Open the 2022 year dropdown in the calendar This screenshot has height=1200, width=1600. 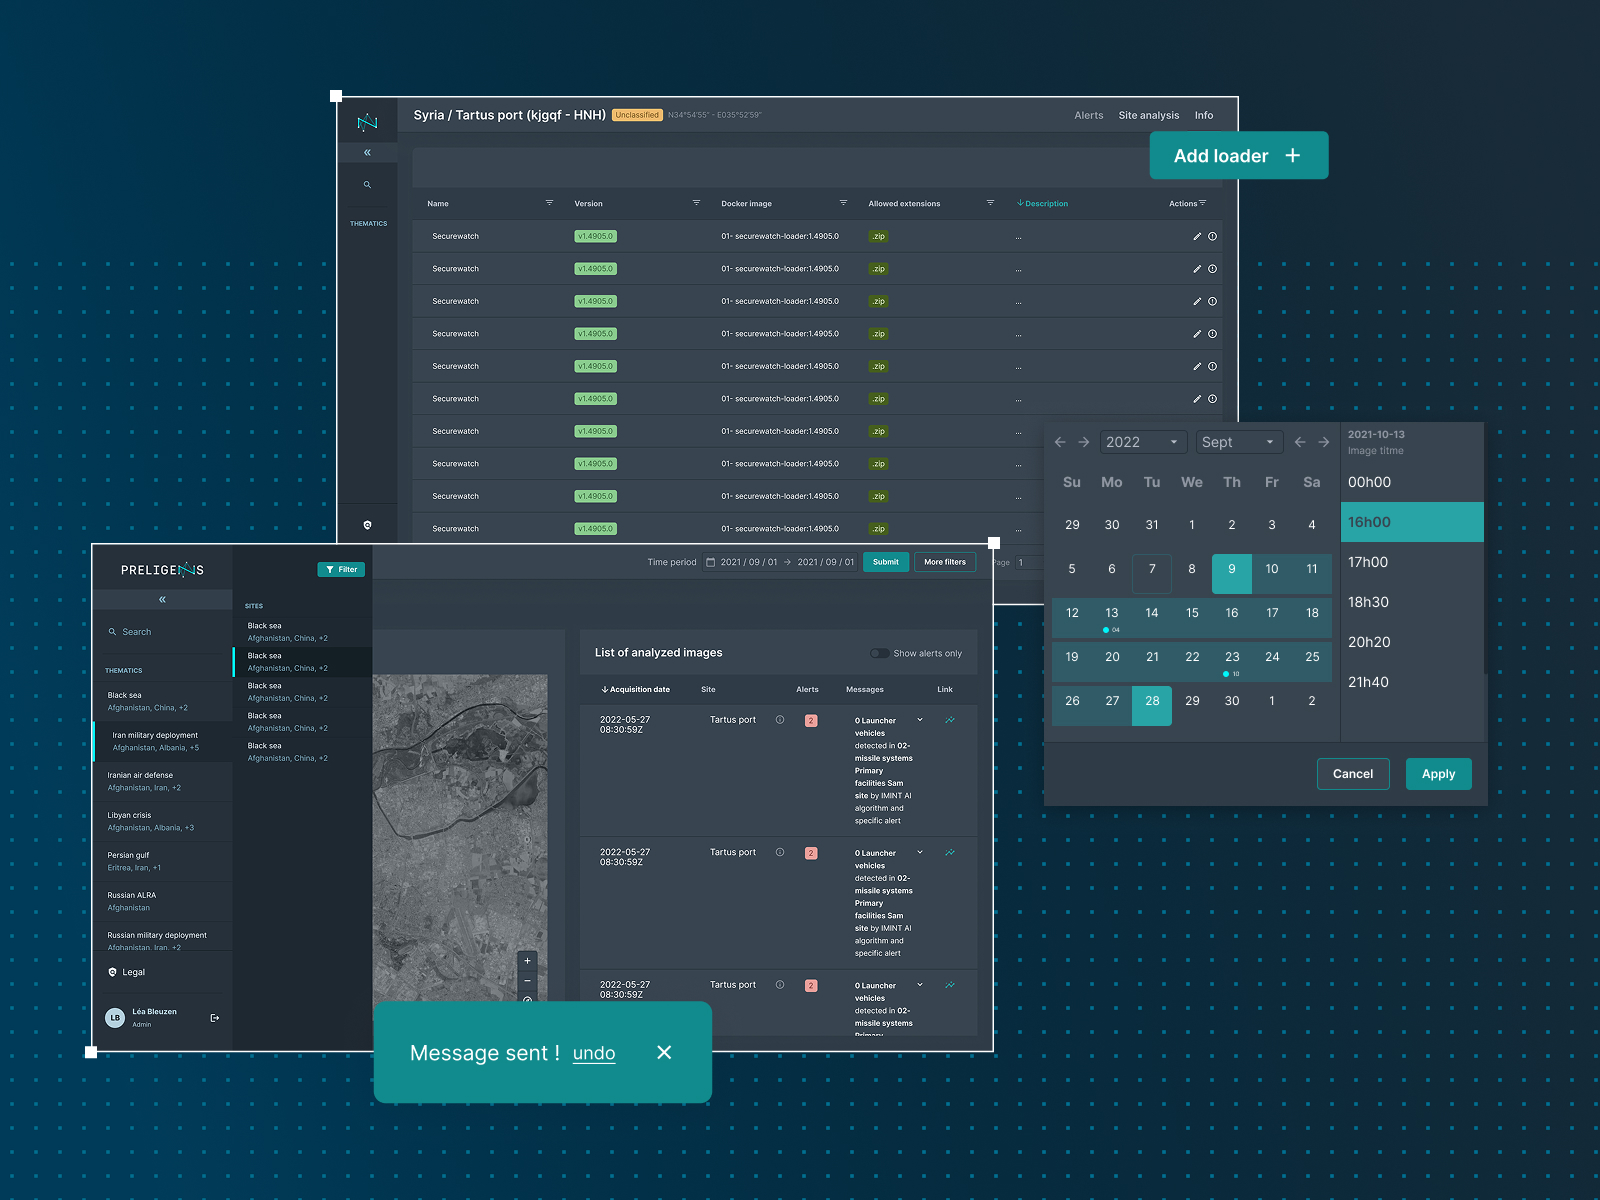click(1142, 441)
